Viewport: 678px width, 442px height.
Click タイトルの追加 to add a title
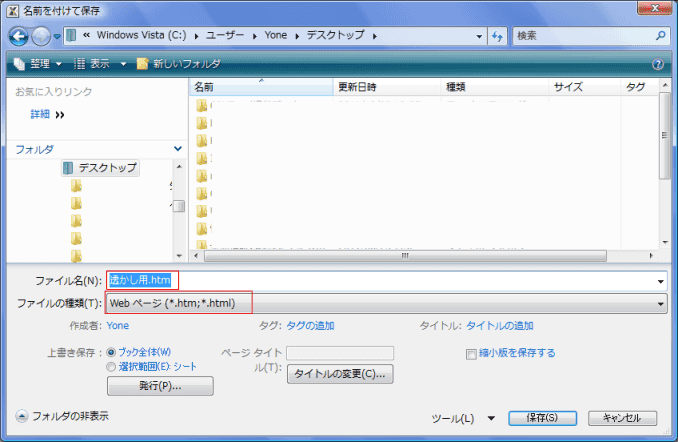click(x=499, y=326)
